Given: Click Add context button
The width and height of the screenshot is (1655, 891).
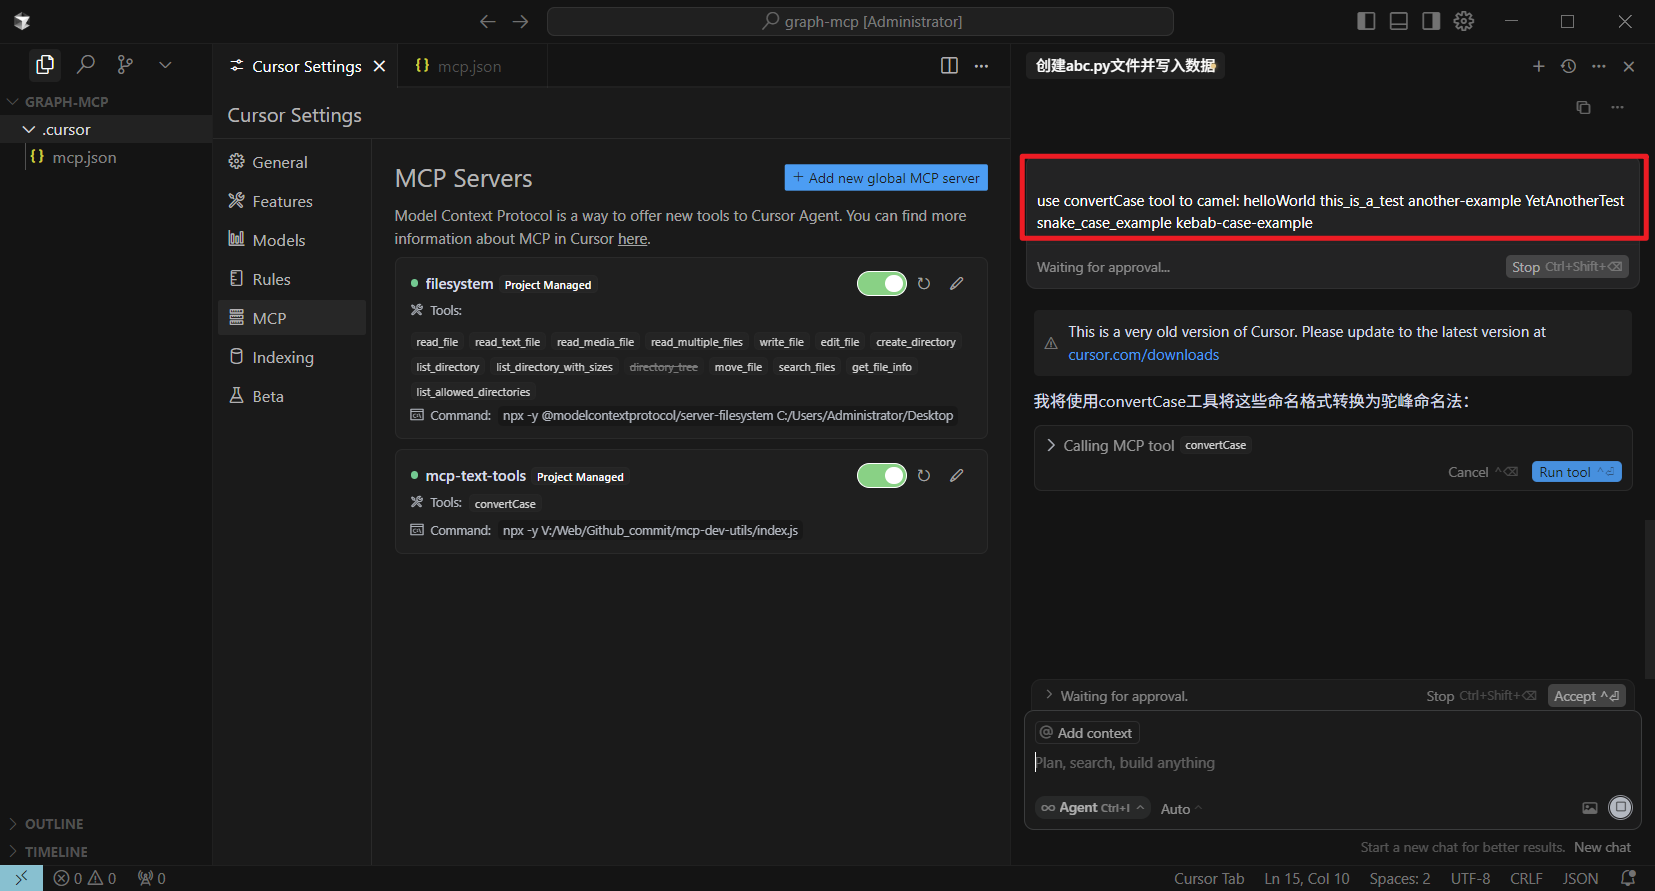Looking at the screenshot, I should point(1087,733).
